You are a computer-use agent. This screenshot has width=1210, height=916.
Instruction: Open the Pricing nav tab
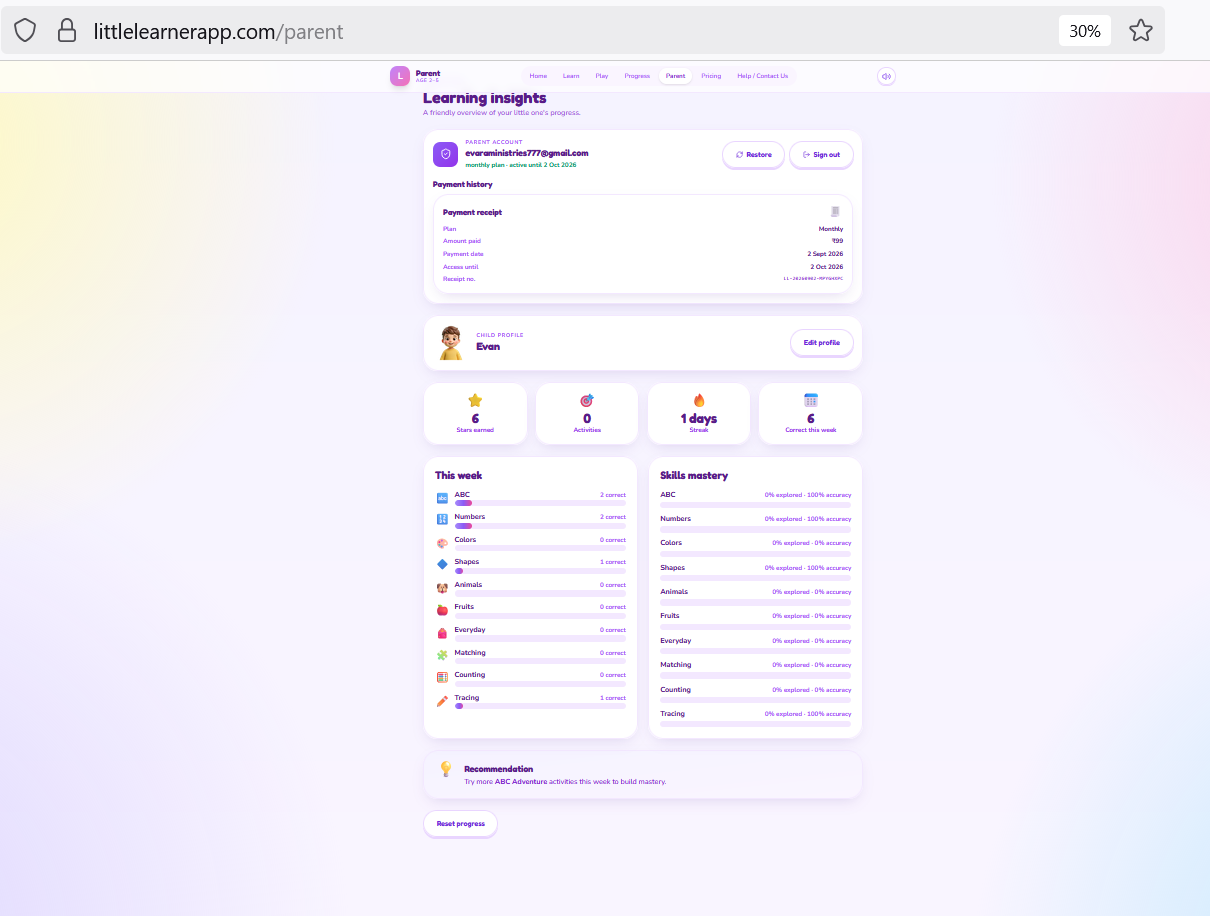[x=711, y=76]
